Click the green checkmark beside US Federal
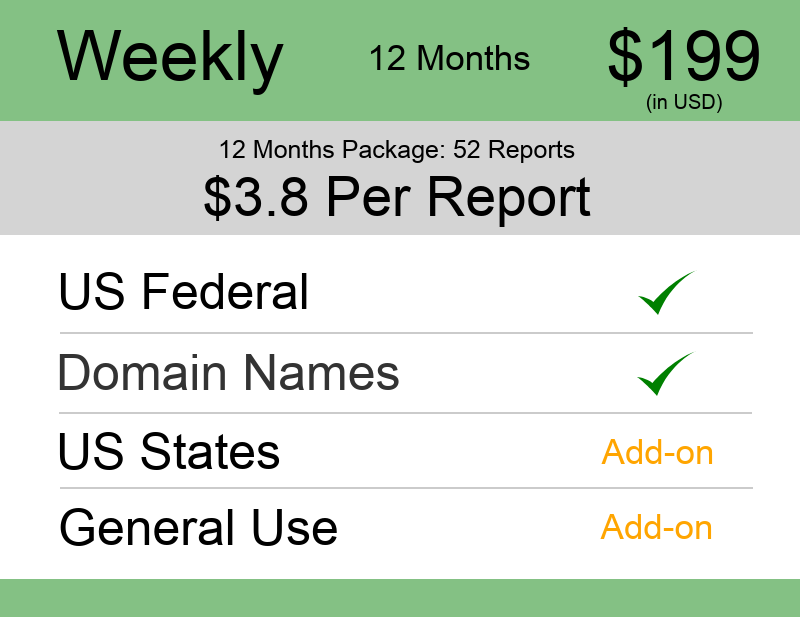The width and height of the screenshot is (800, 617). click(666, 292)
